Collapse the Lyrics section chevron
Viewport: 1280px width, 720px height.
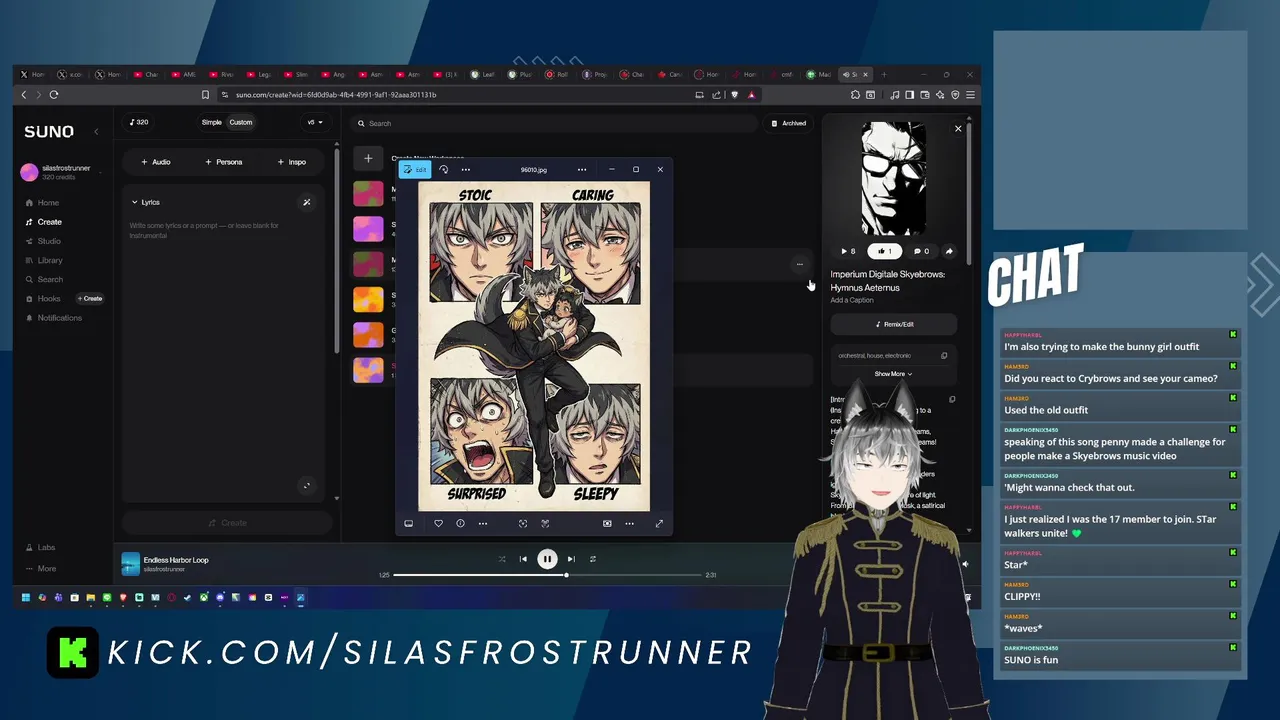[x=135, y=202]
